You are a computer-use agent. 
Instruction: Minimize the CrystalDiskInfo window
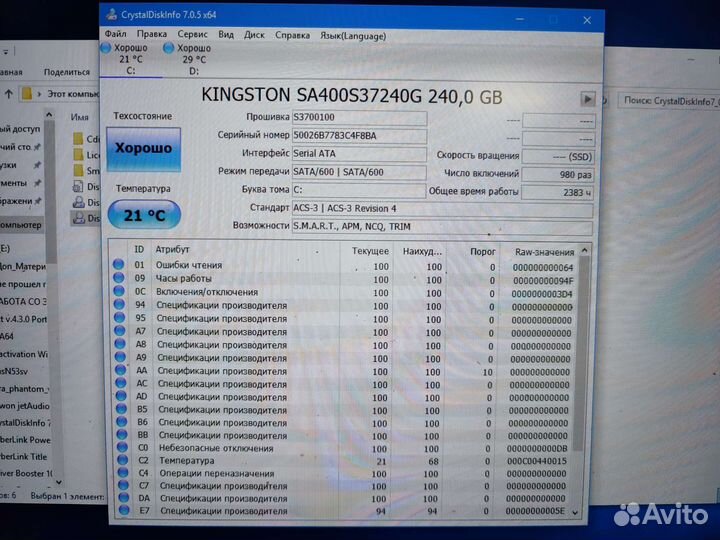pyautogui.click(x=519, y=19)
